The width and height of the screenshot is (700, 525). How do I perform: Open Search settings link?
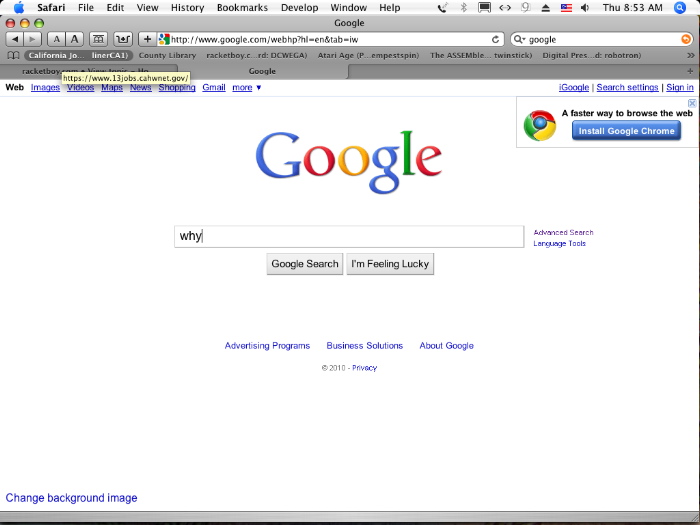point(627,88)
